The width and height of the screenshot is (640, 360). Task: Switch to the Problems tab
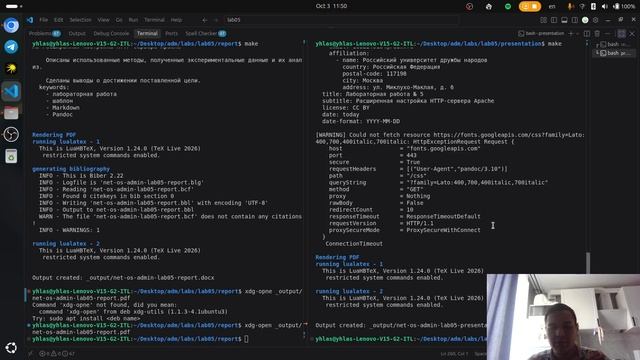click(x=44, y=33)
